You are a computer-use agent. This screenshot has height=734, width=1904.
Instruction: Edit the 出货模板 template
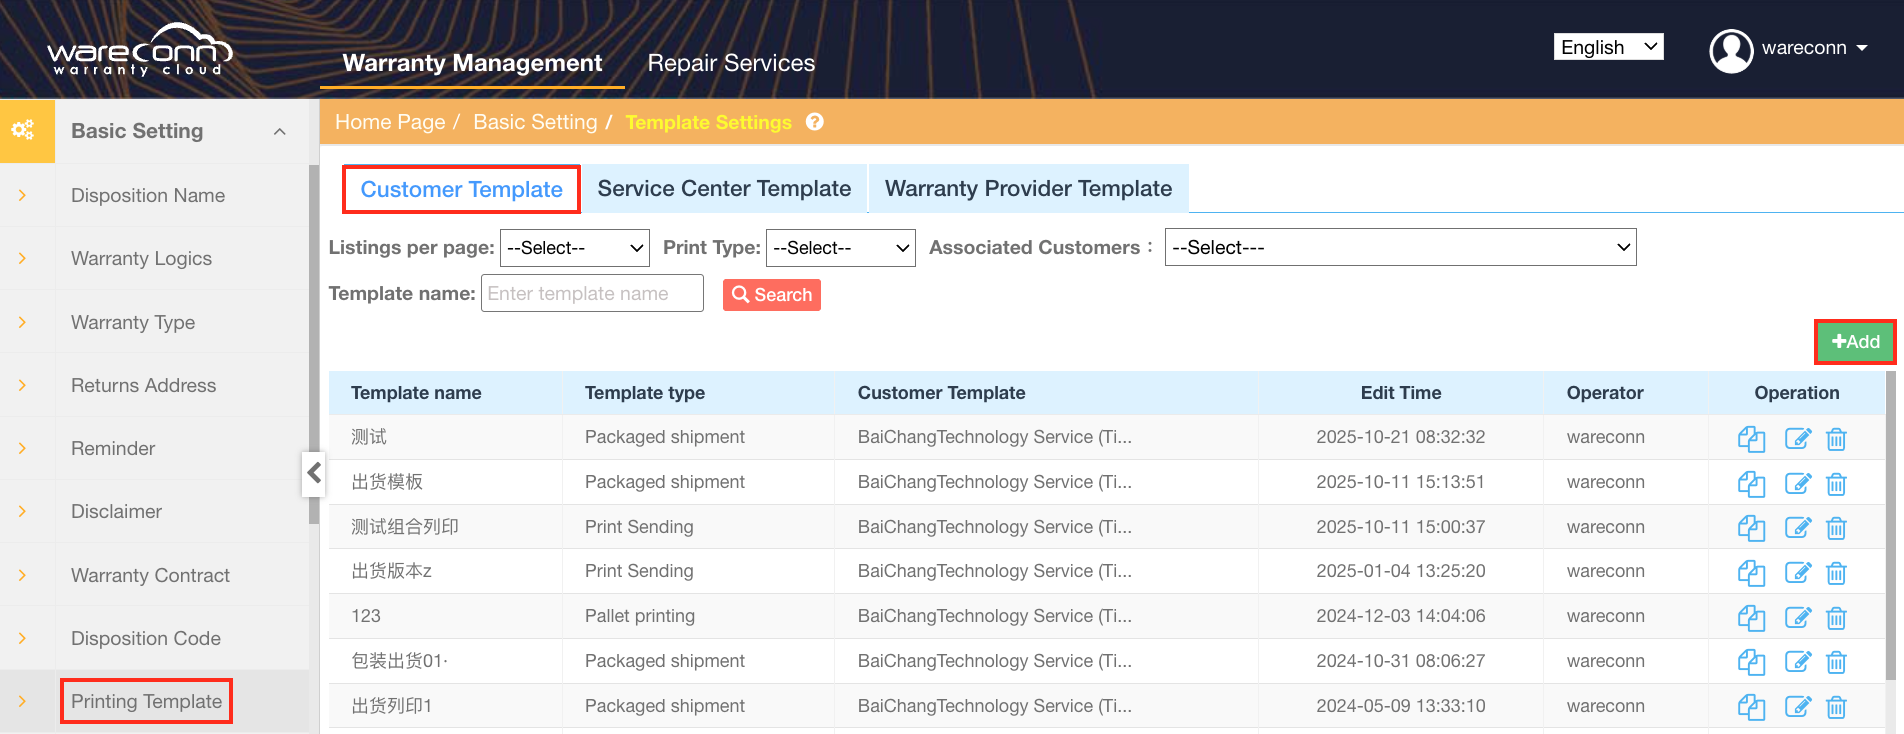[x=1797, y=484]
